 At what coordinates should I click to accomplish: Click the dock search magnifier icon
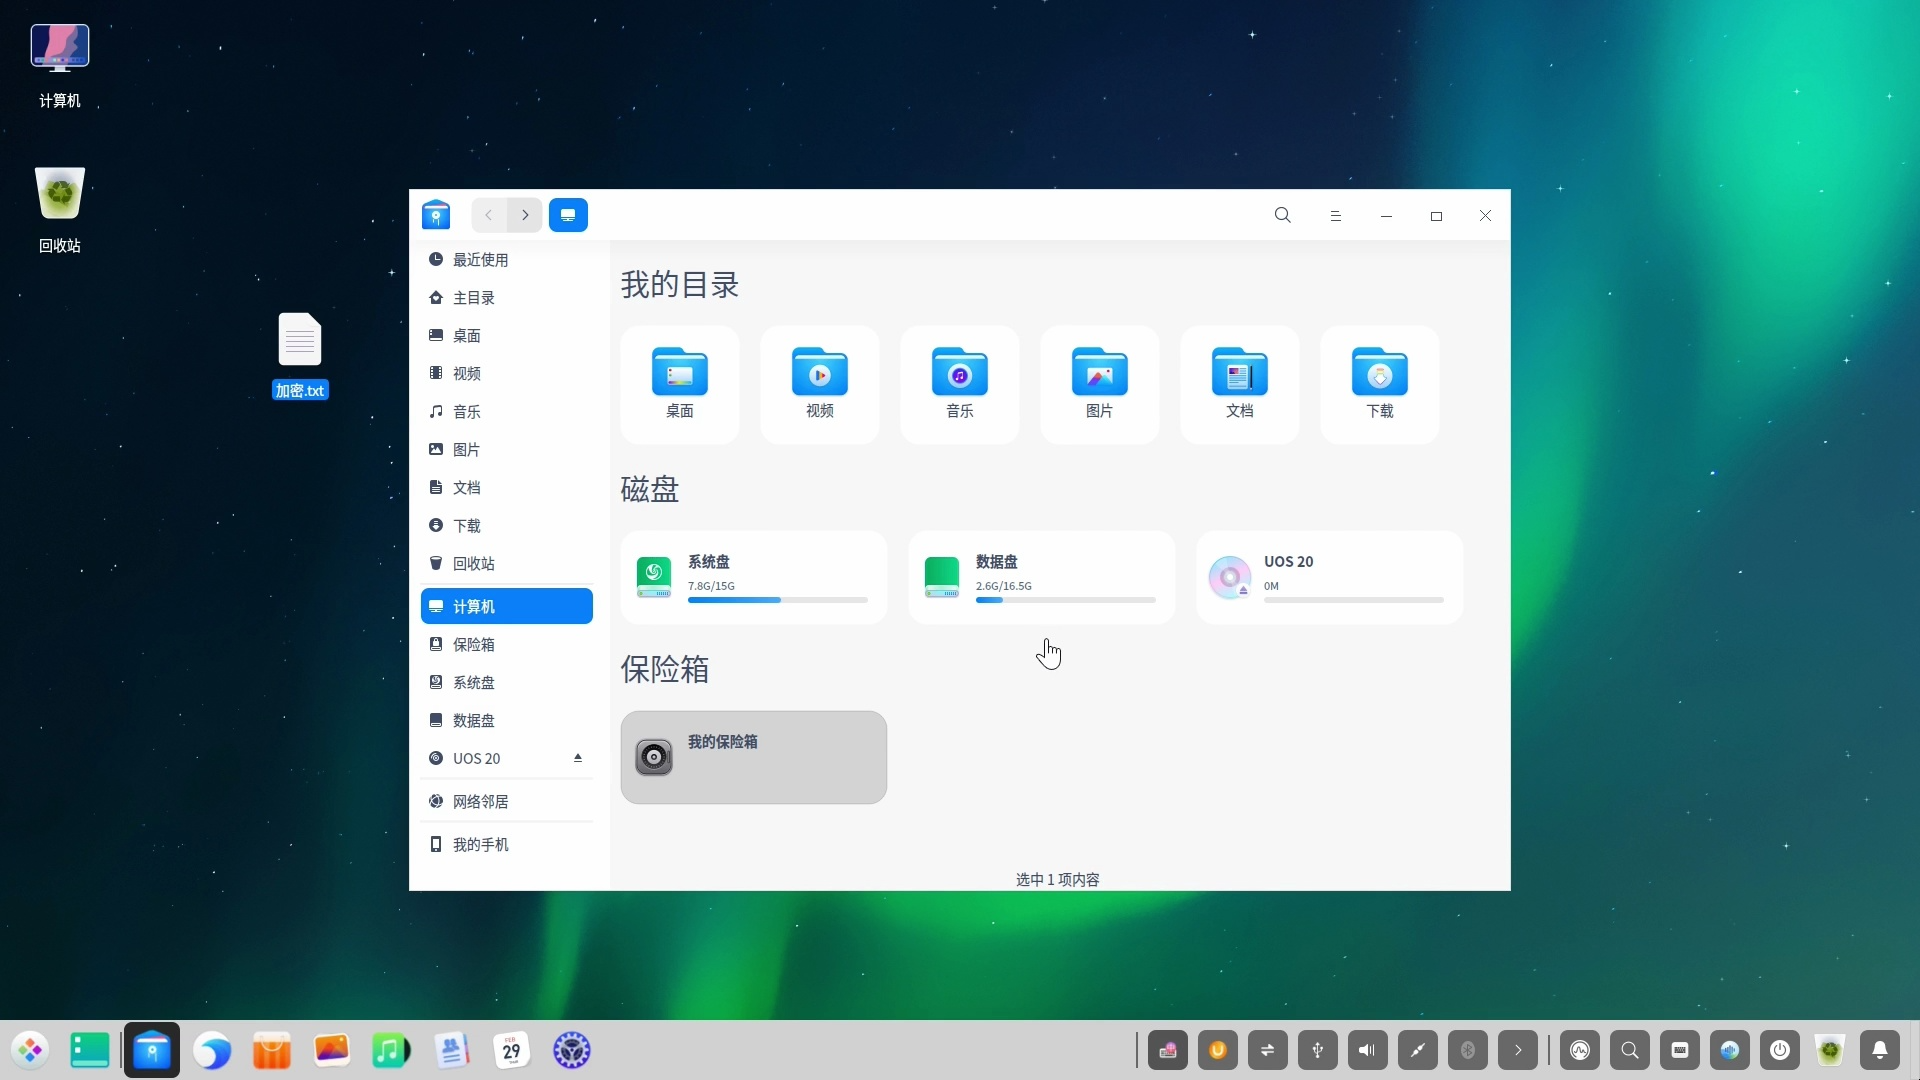coord(1630,1051)
